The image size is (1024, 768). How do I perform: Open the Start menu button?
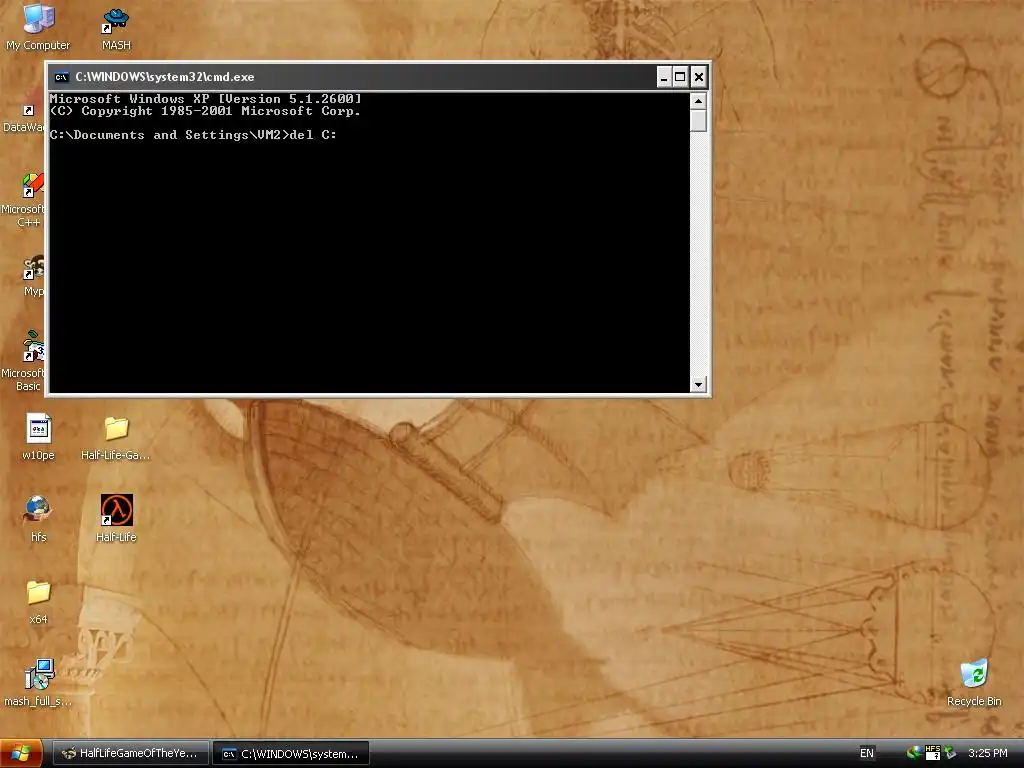(21, 753)
